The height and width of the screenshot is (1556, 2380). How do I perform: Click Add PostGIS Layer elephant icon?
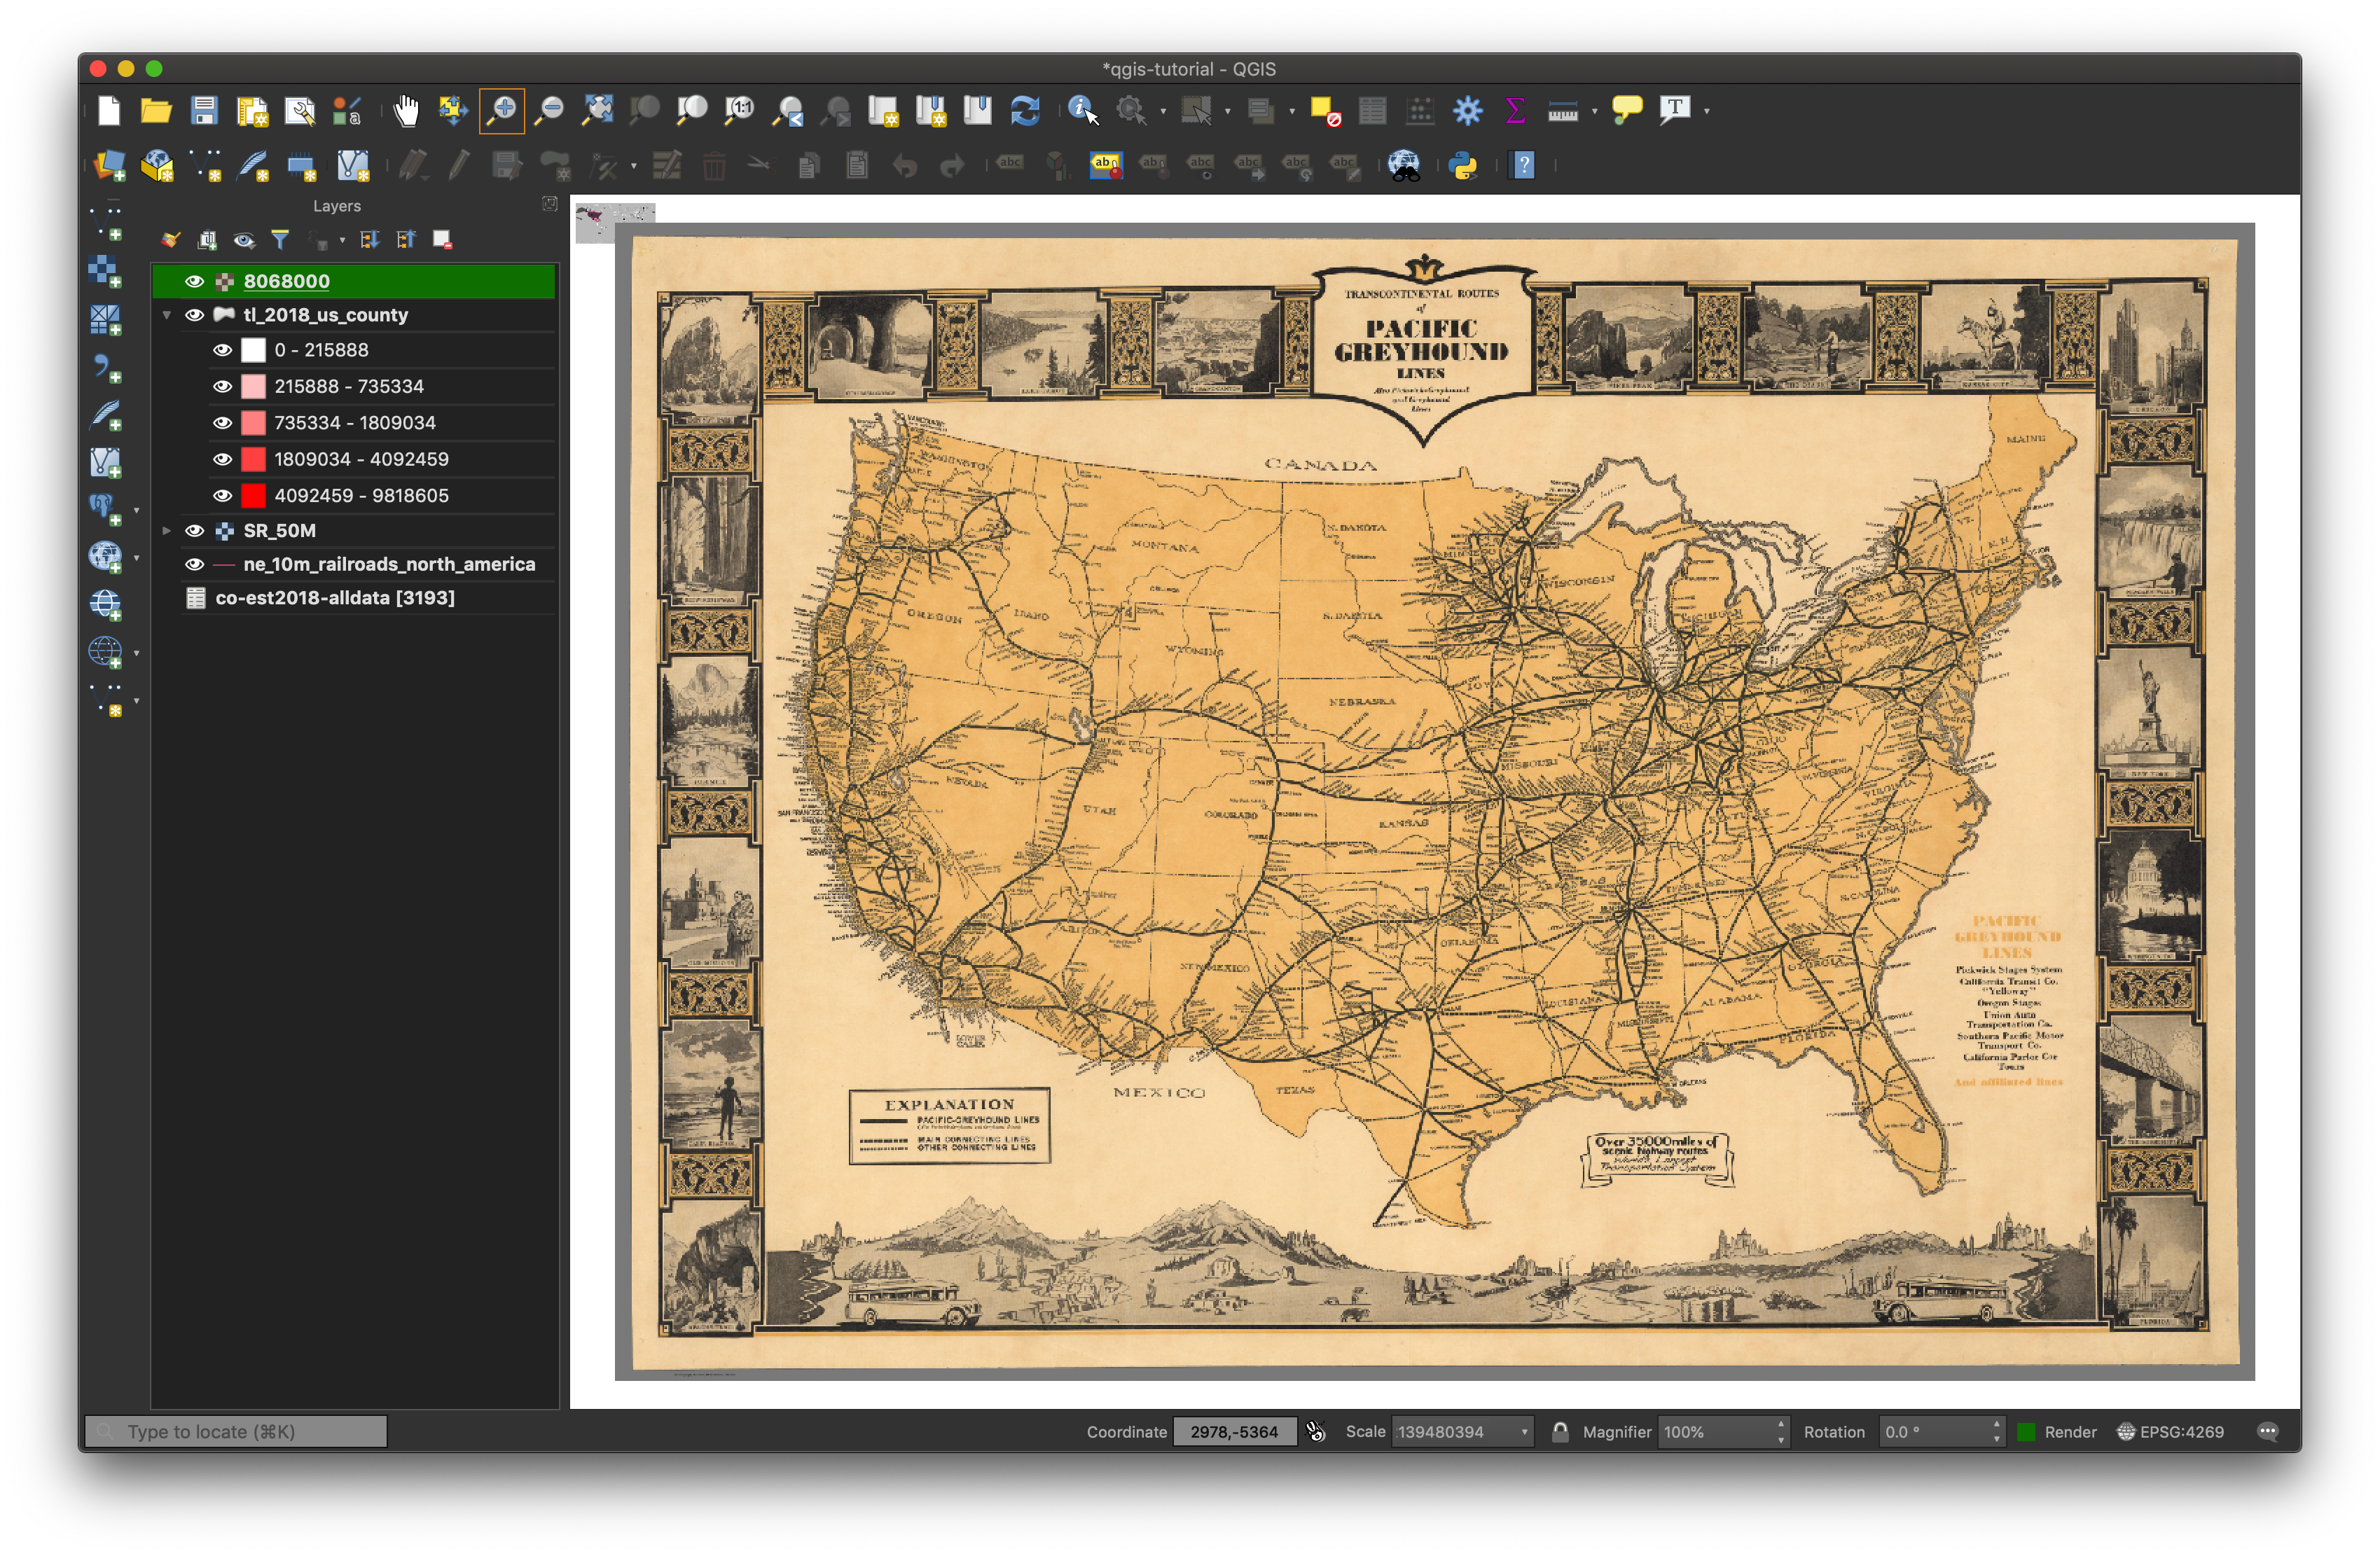click(105, 508)
